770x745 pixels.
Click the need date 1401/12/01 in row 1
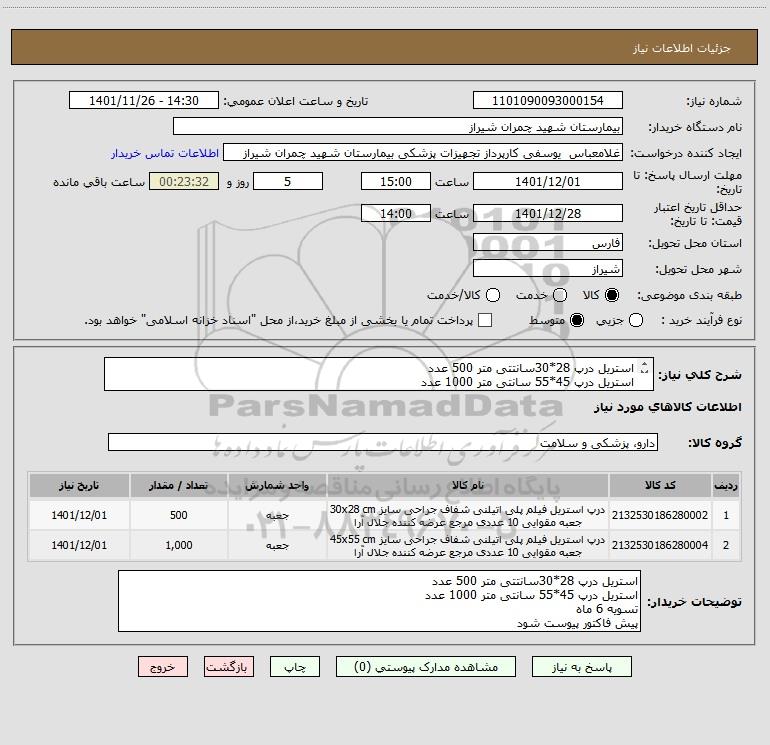tap(79, 515)
